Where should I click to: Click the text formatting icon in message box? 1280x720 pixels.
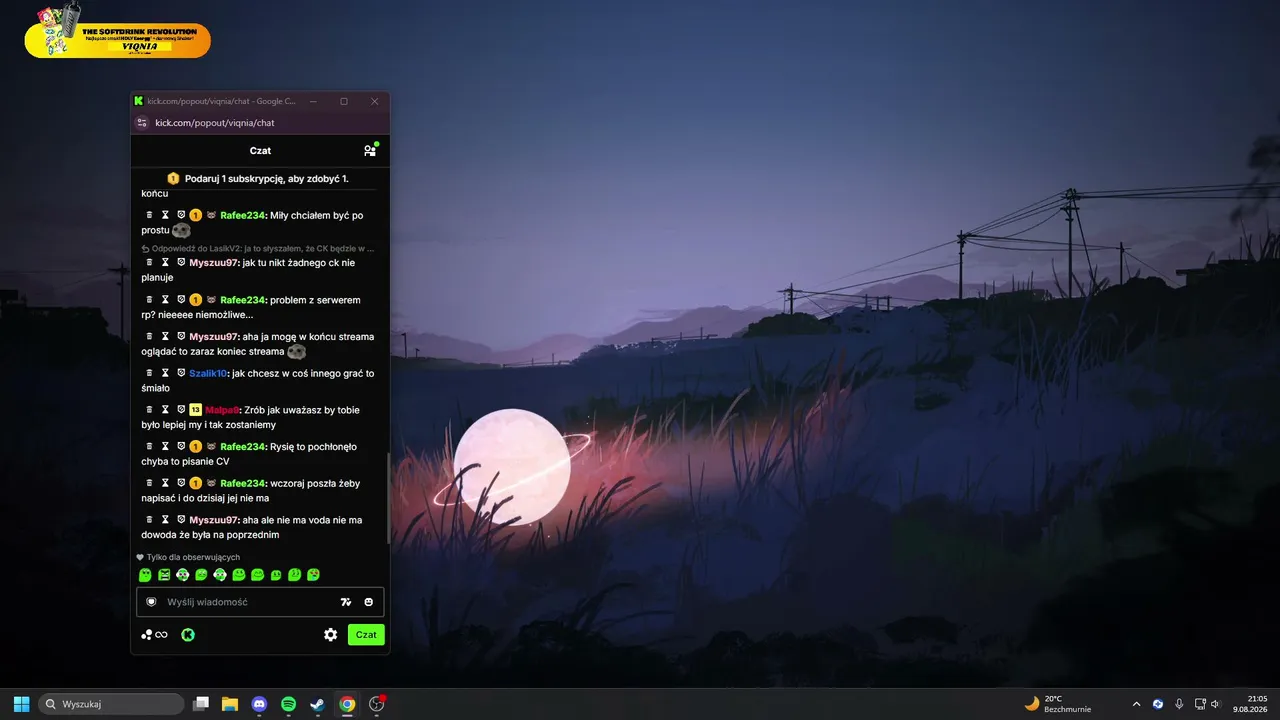[346, 602]
